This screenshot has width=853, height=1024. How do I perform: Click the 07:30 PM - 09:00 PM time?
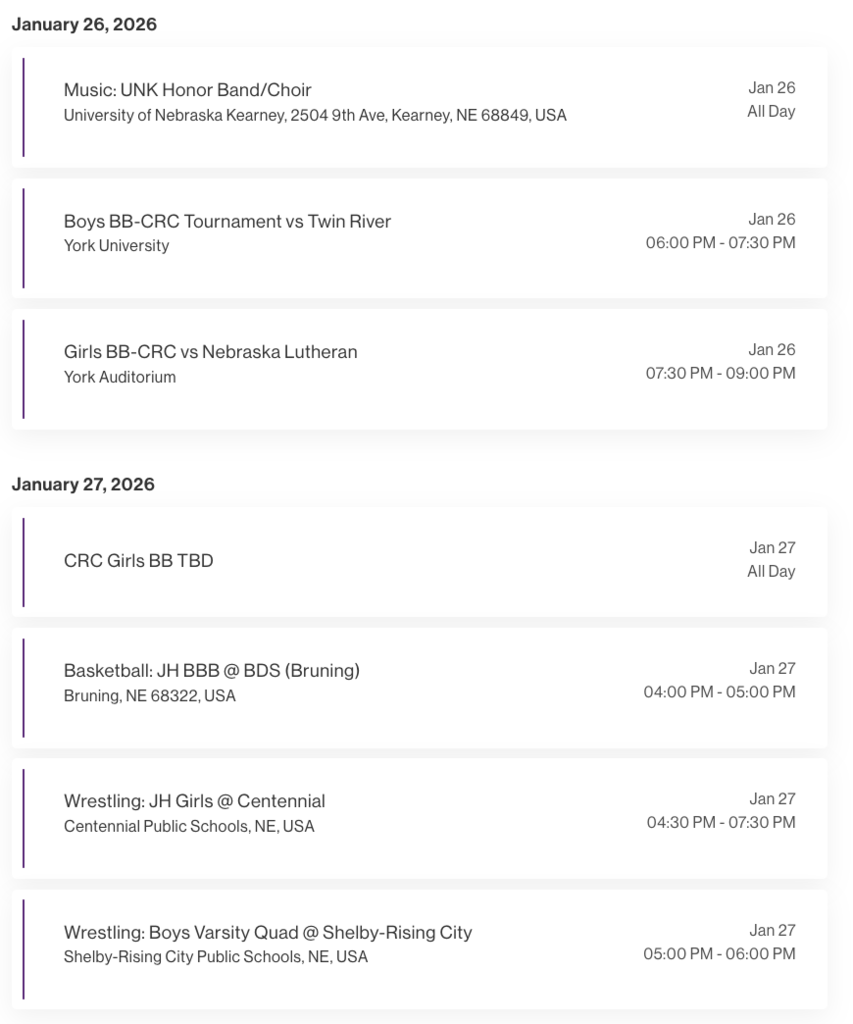click(720, 373)
